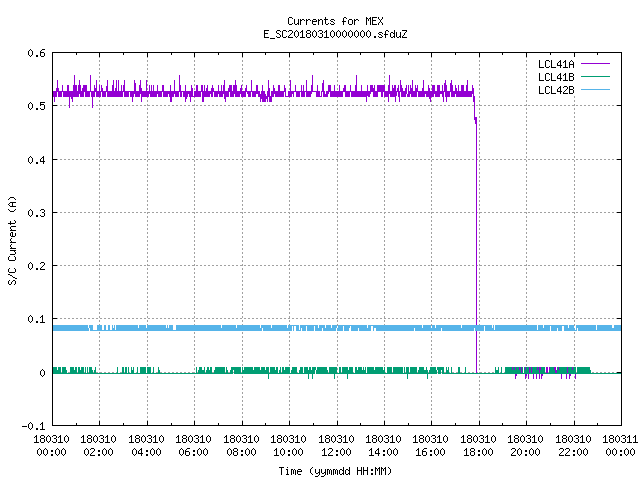Click the y-axis tick value "0.1"
The image size is (640, 480).
[36, 319]
